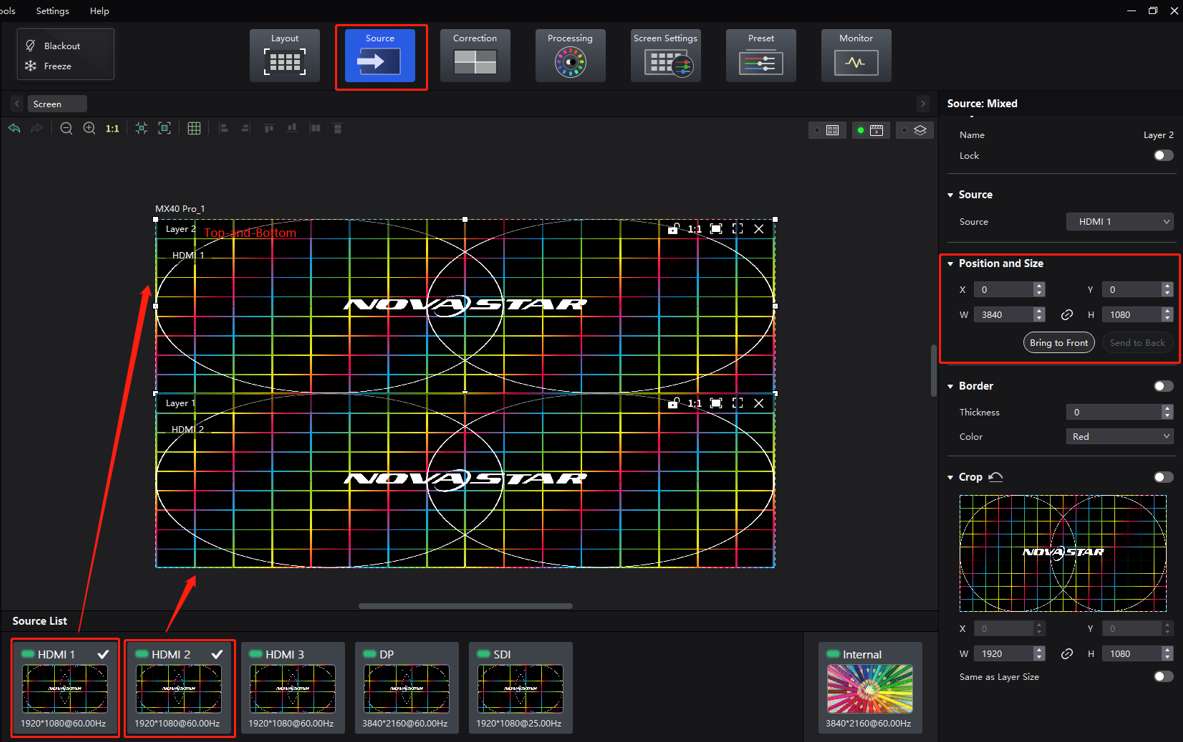Select the active green source view mode
Image resolution: width=1183 pixels, height=742 pixels.
(x=871, y=130)
